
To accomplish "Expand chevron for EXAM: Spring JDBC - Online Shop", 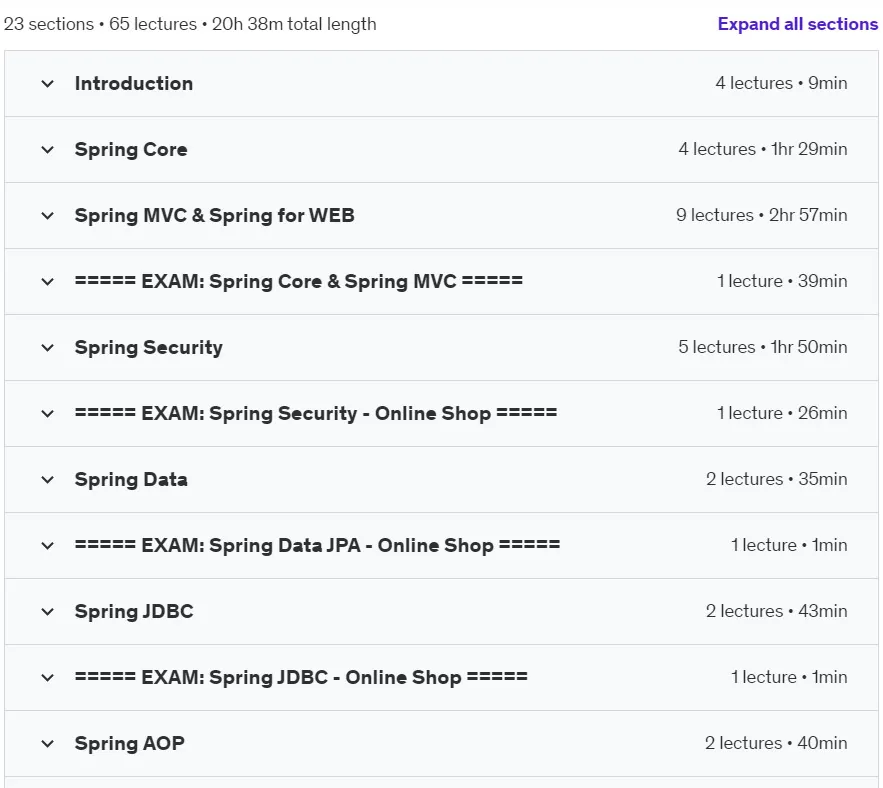I will (48, 678).
